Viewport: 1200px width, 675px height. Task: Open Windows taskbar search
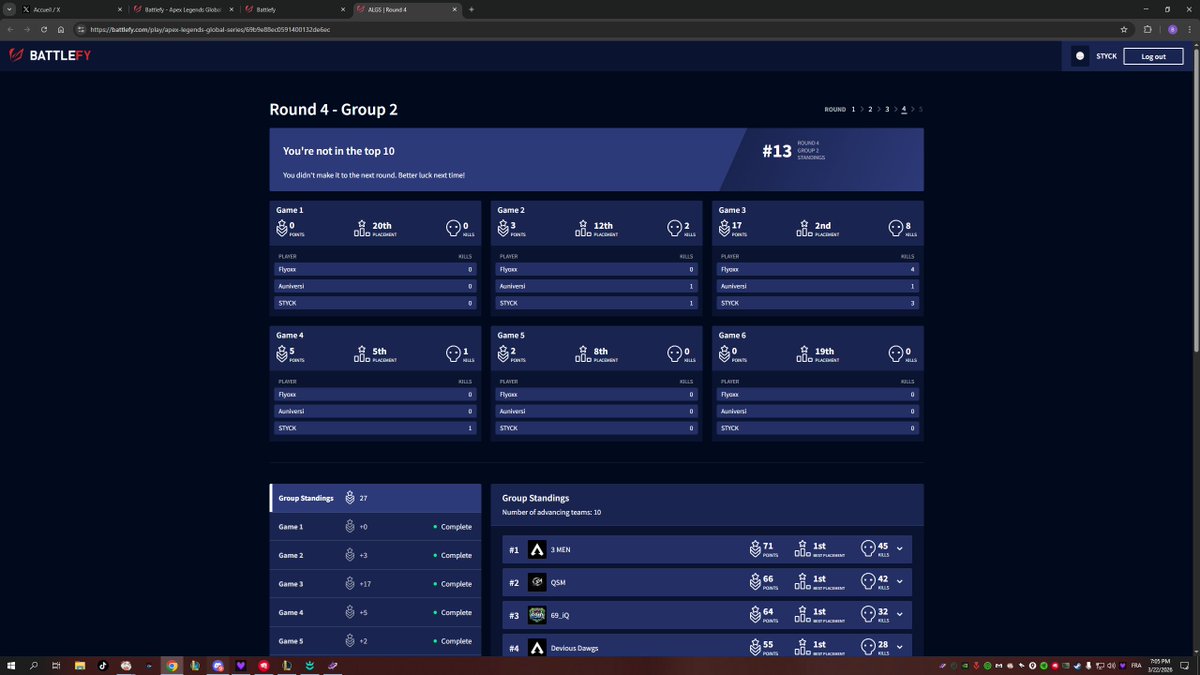click(x=34, y=665)
